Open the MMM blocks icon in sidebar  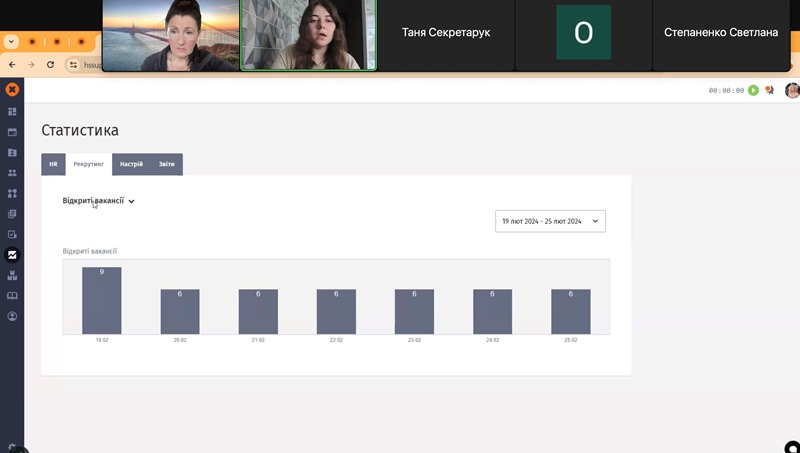(x=12, y=275)
